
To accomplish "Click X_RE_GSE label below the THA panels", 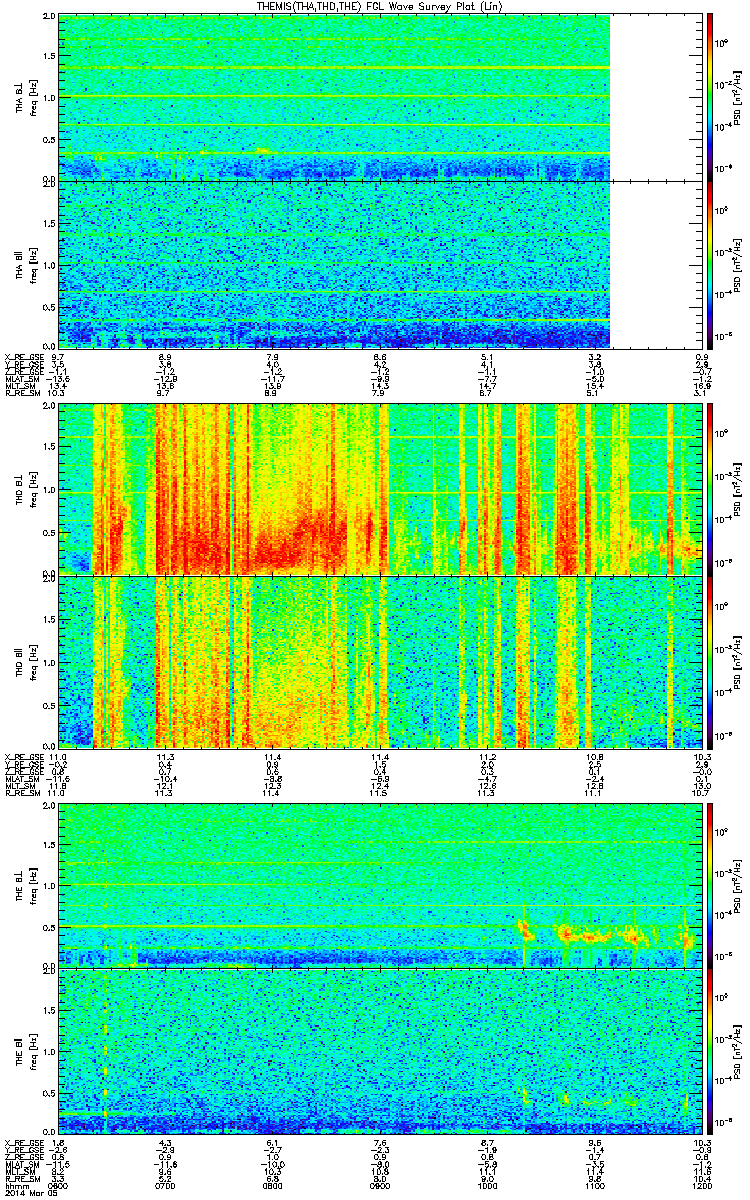I will pos(23,356).
